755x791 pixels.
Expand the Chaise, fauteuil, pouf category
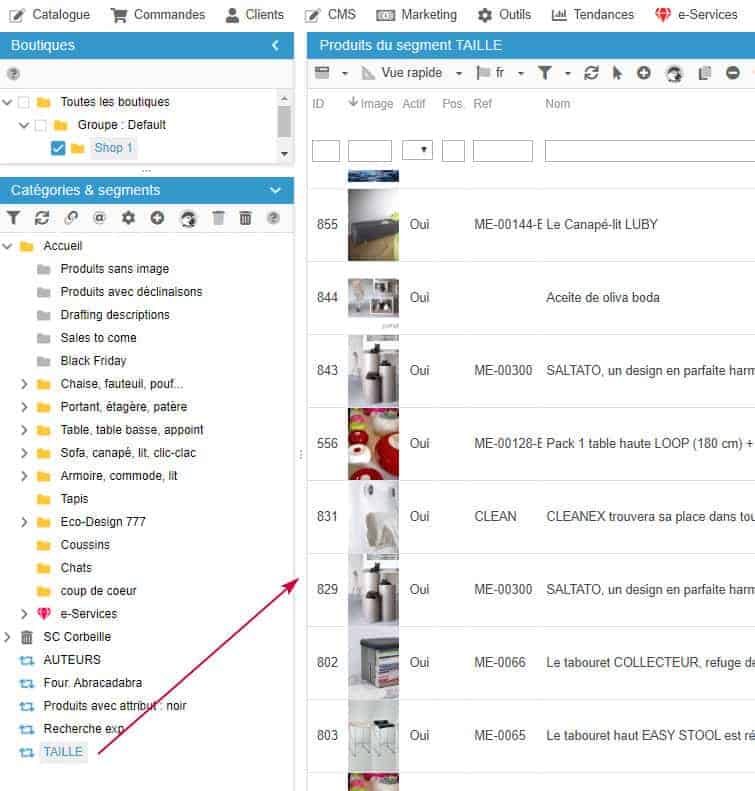coord(24,384)
